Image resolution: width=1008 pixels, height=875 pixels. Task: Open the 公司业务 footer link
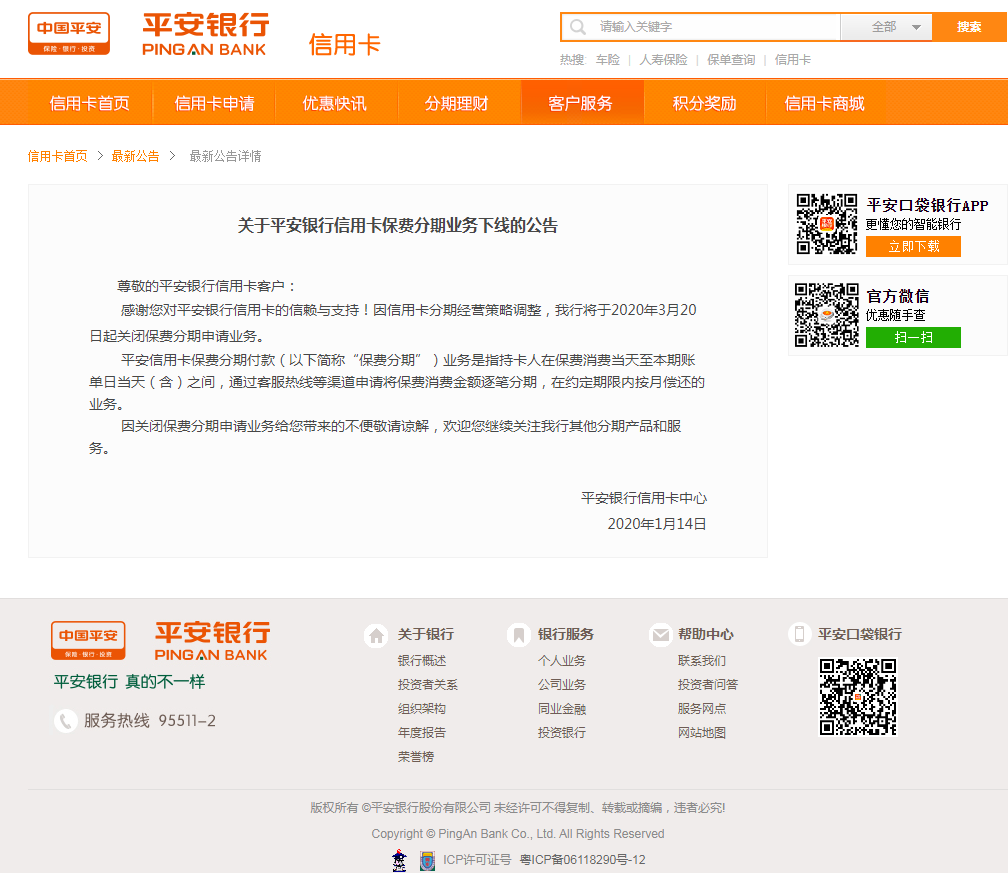(x=562, y=685)
